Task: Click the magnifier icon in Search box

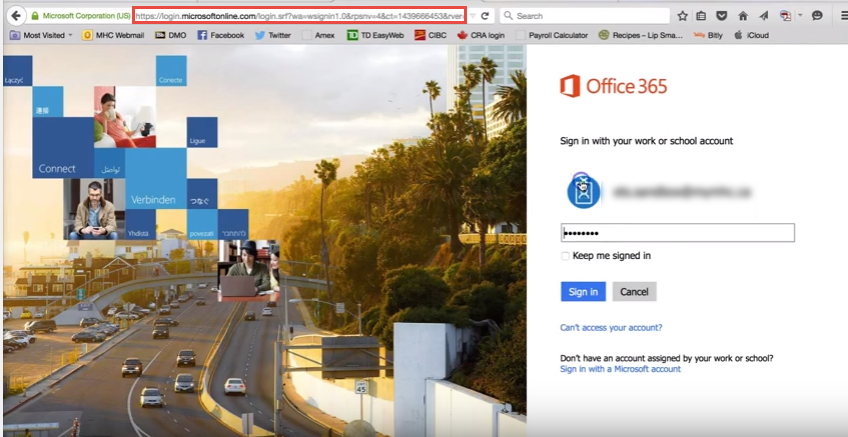Action: tap(508, 16)
